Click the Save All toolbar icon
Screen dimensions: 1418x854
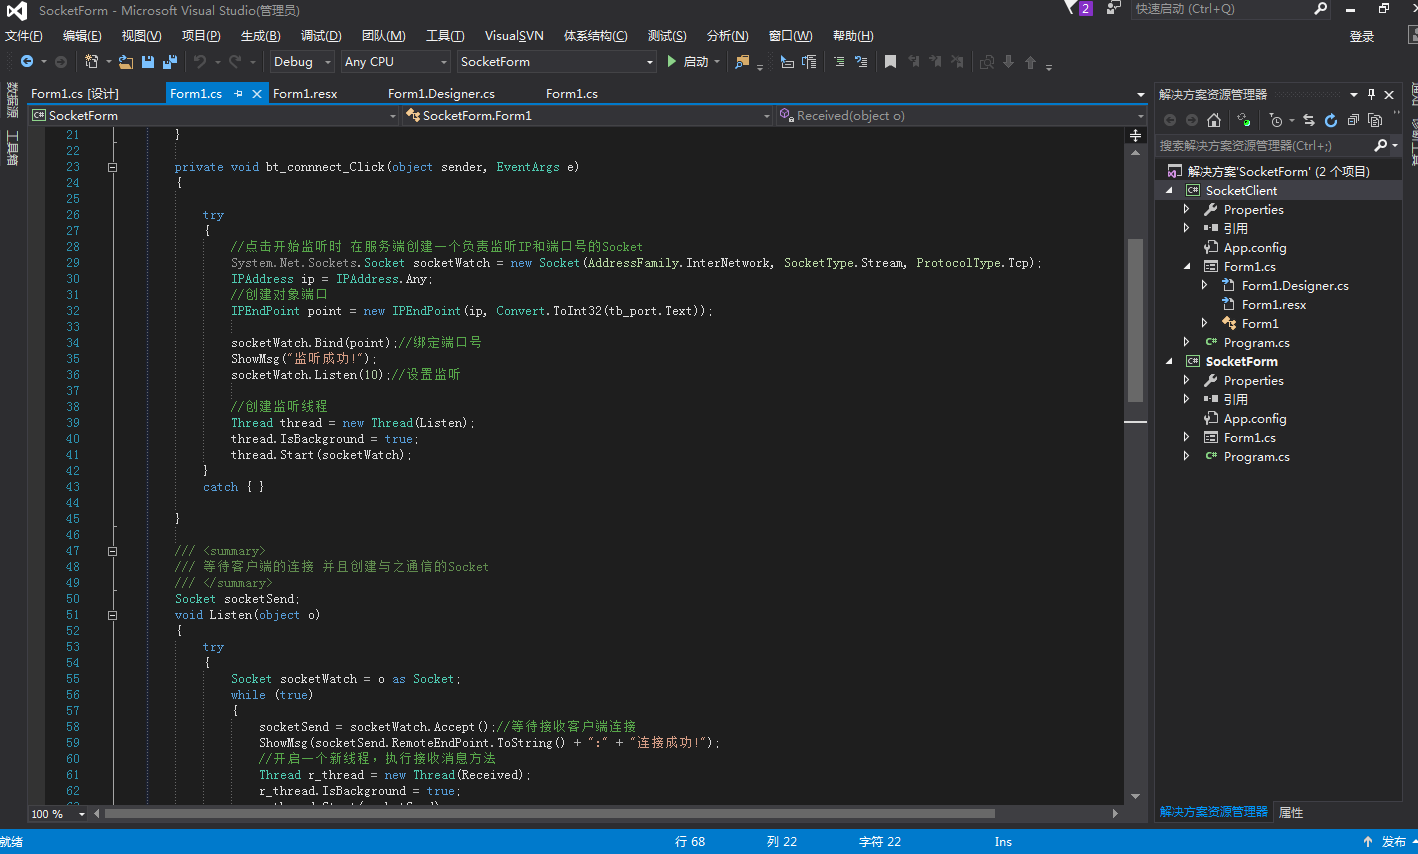[169, 62]
